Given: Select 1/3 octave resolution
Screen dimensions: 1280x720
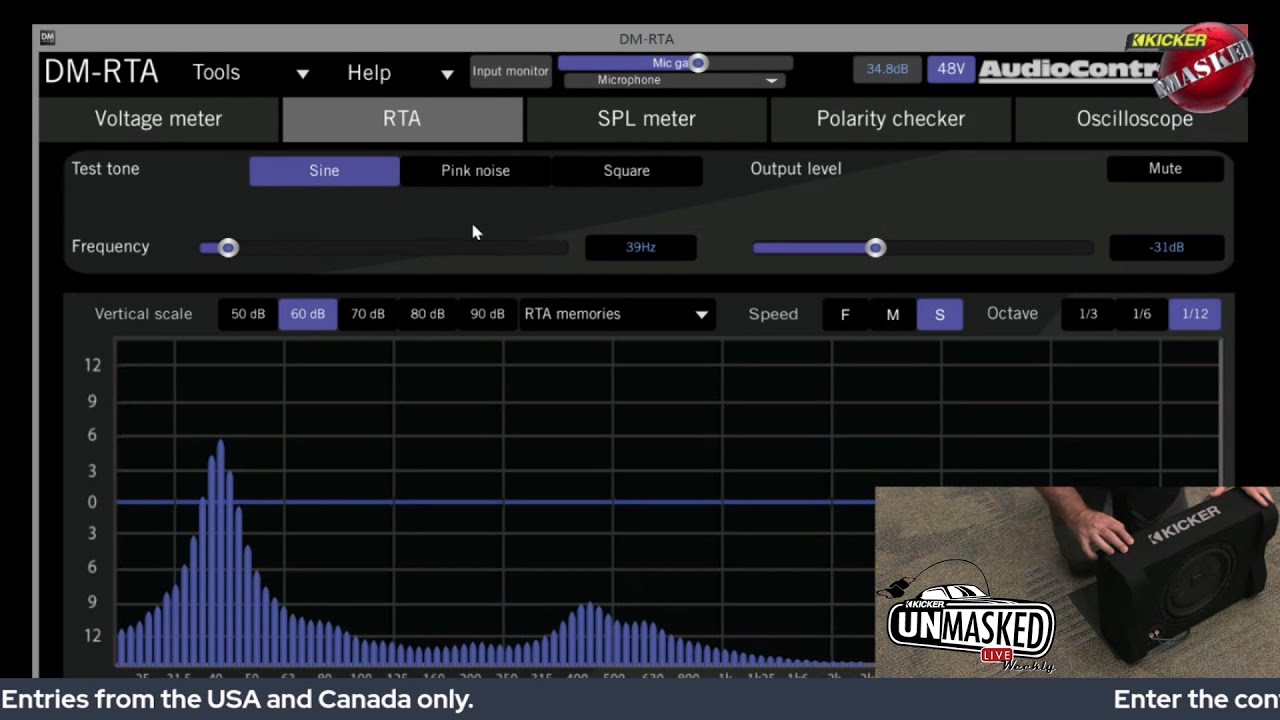Looking at the screenshot, I should tap(1088, 314).
